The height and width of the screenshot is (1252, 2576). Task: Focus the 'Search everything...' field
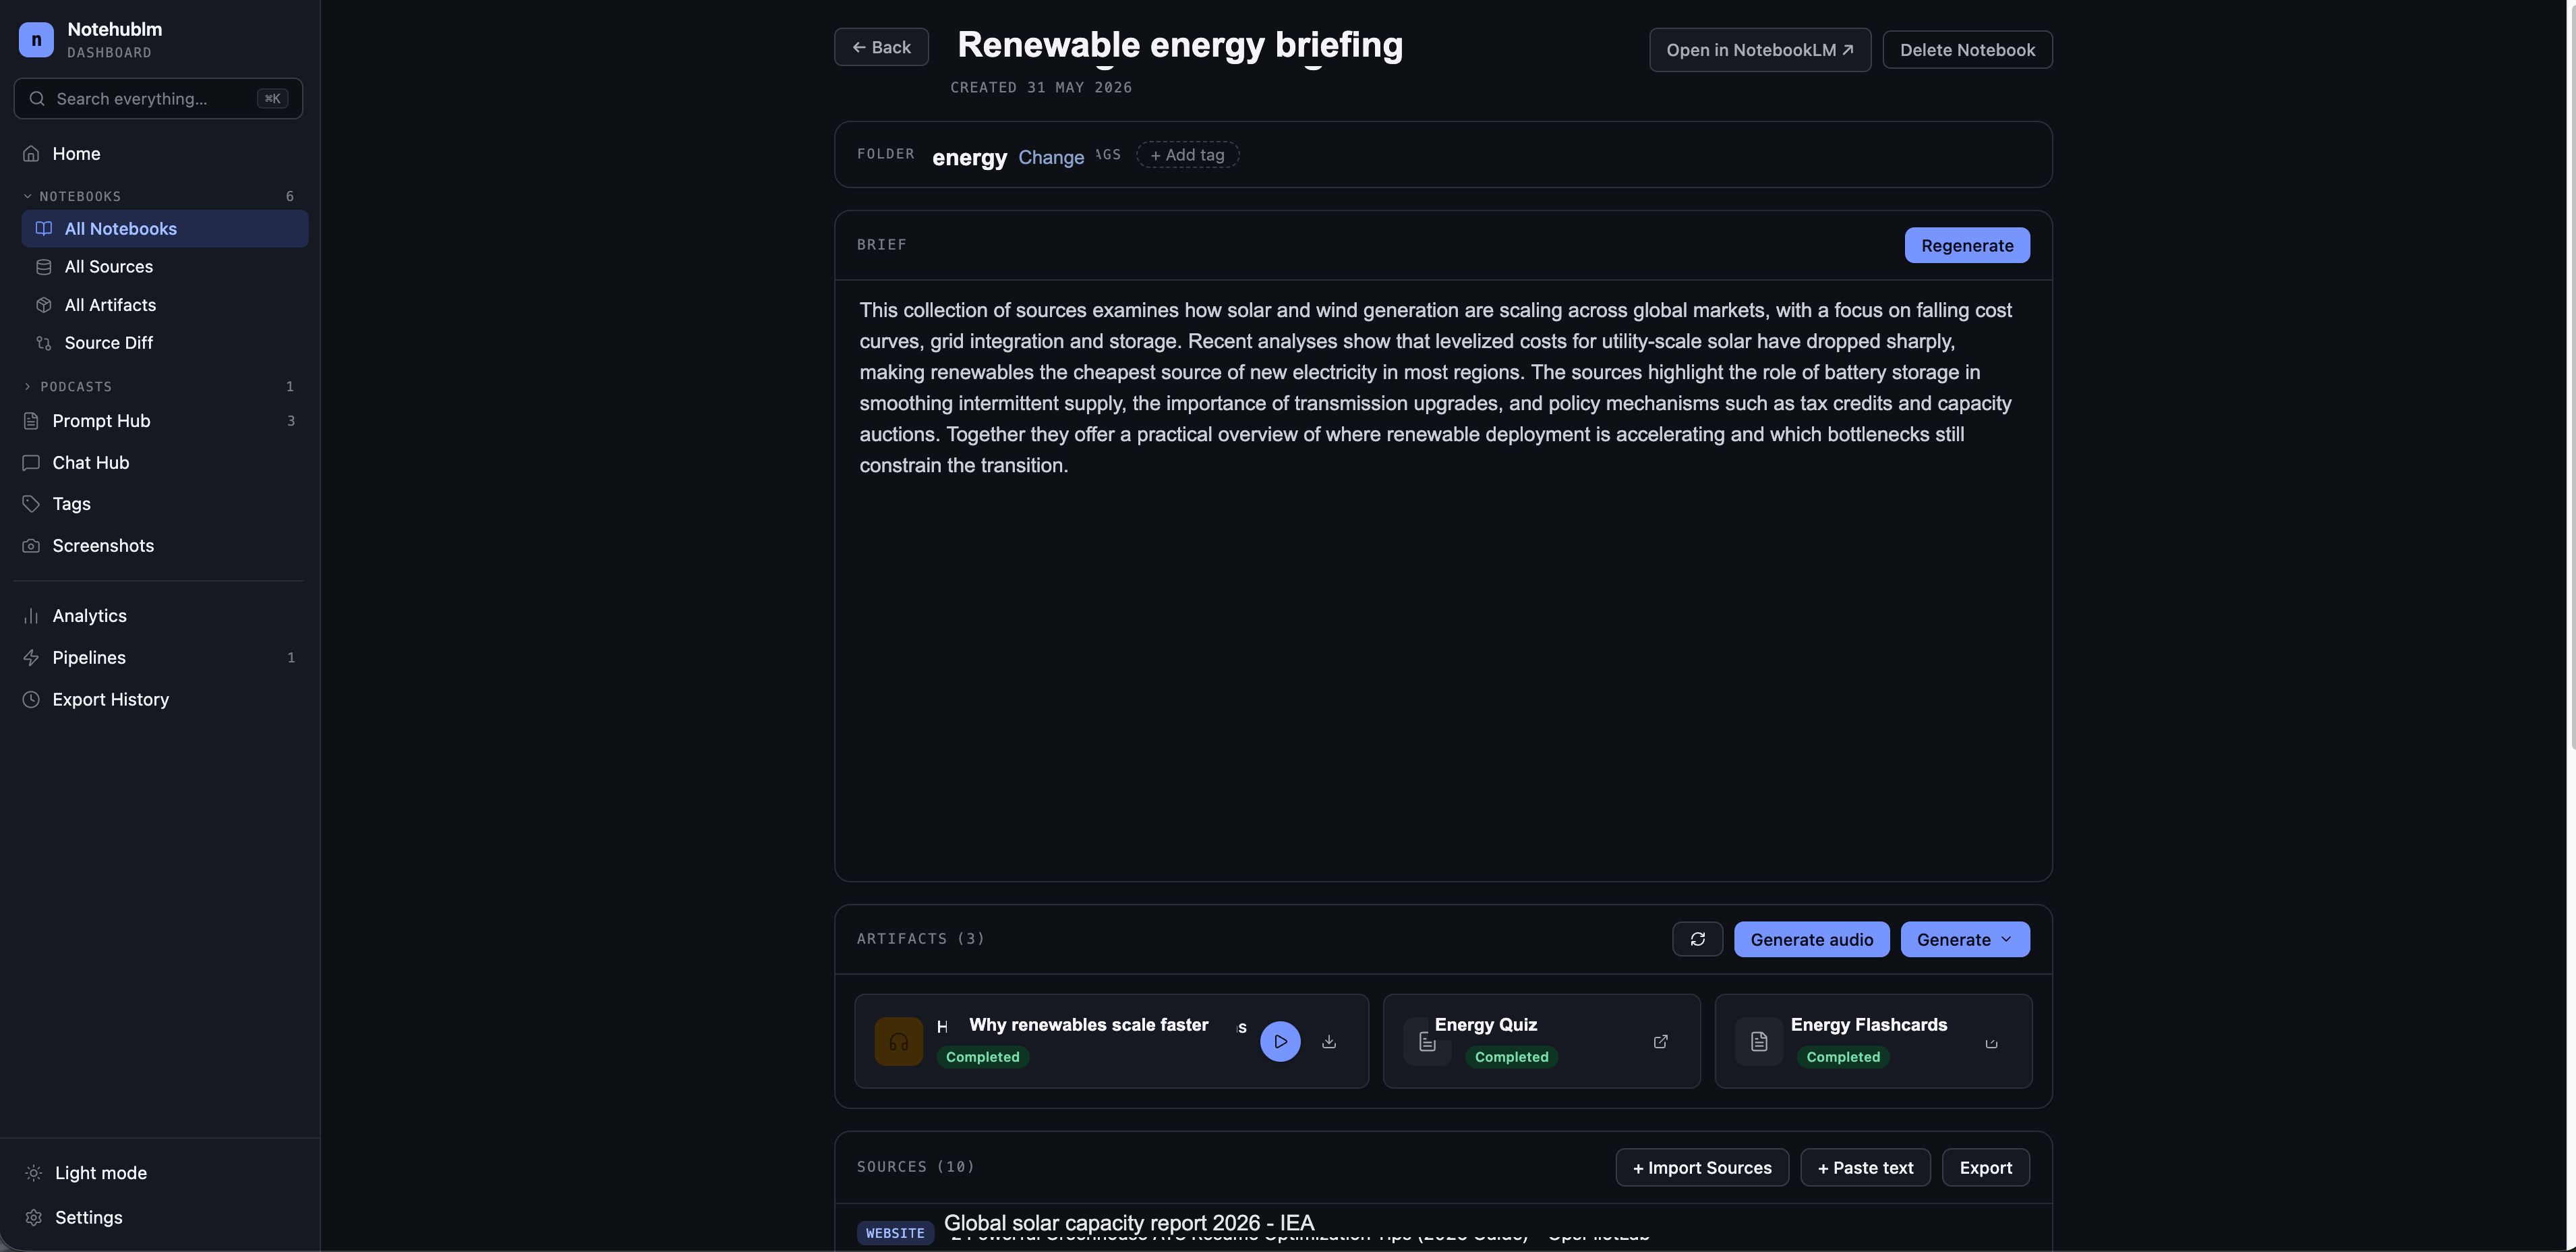[x=158, y=98]
